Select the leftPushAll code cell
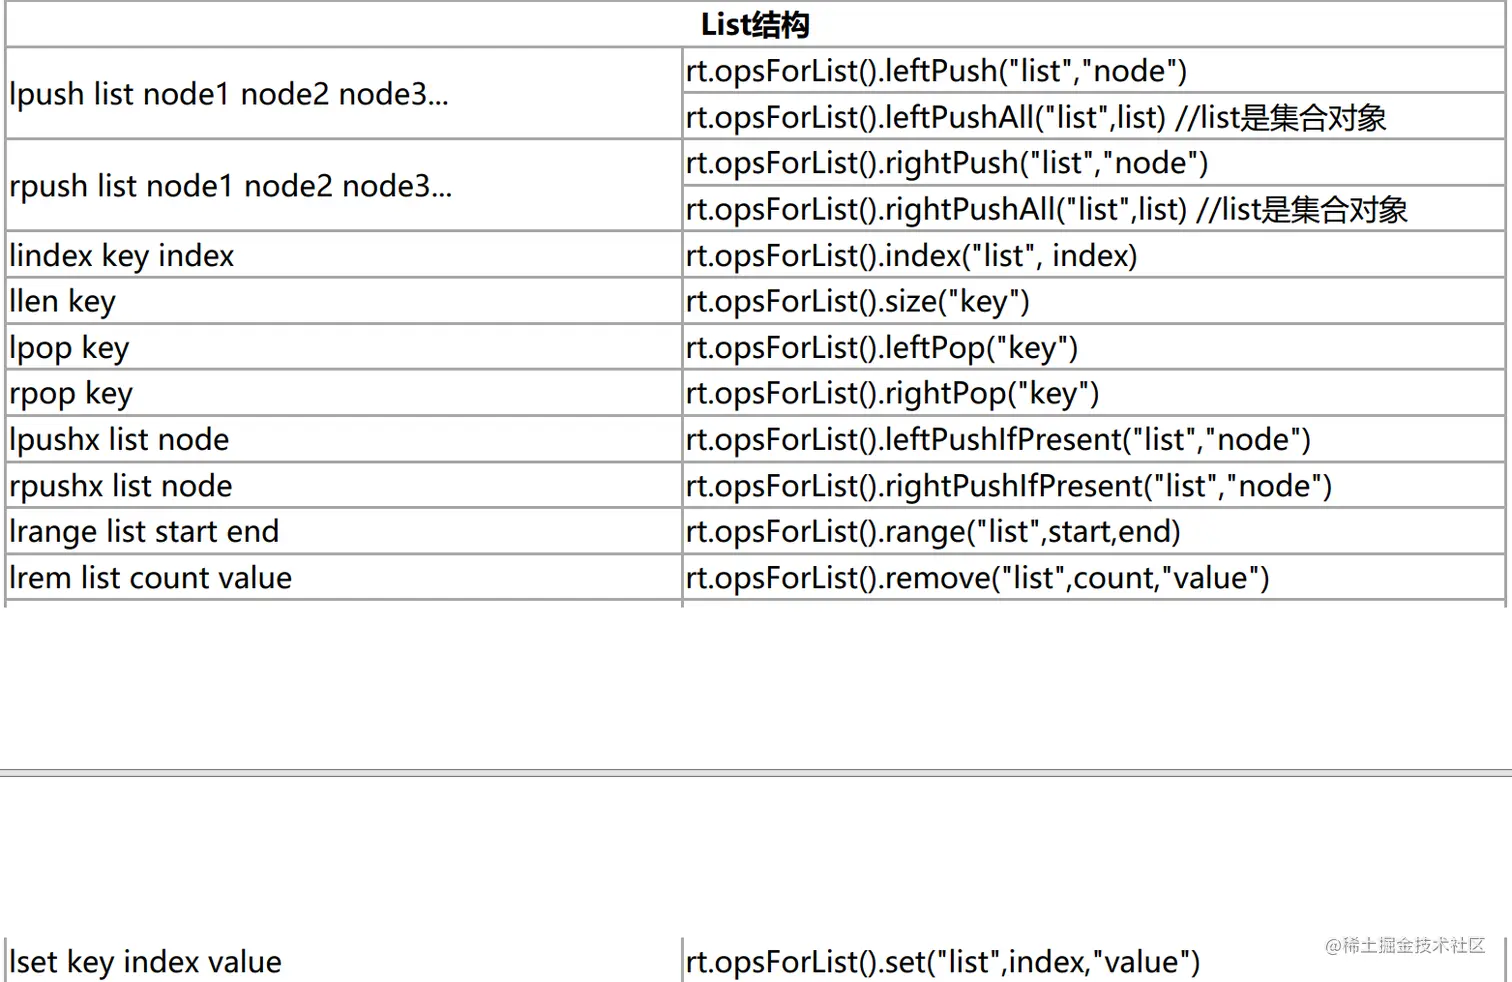The image size is (1512, 982). pyautogui.click(x=1035, y=118)
